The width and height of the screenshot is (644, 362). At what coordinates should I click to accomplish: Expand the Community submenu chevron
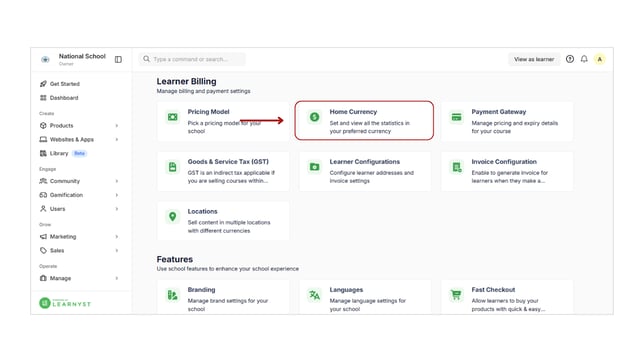point(117,181)
